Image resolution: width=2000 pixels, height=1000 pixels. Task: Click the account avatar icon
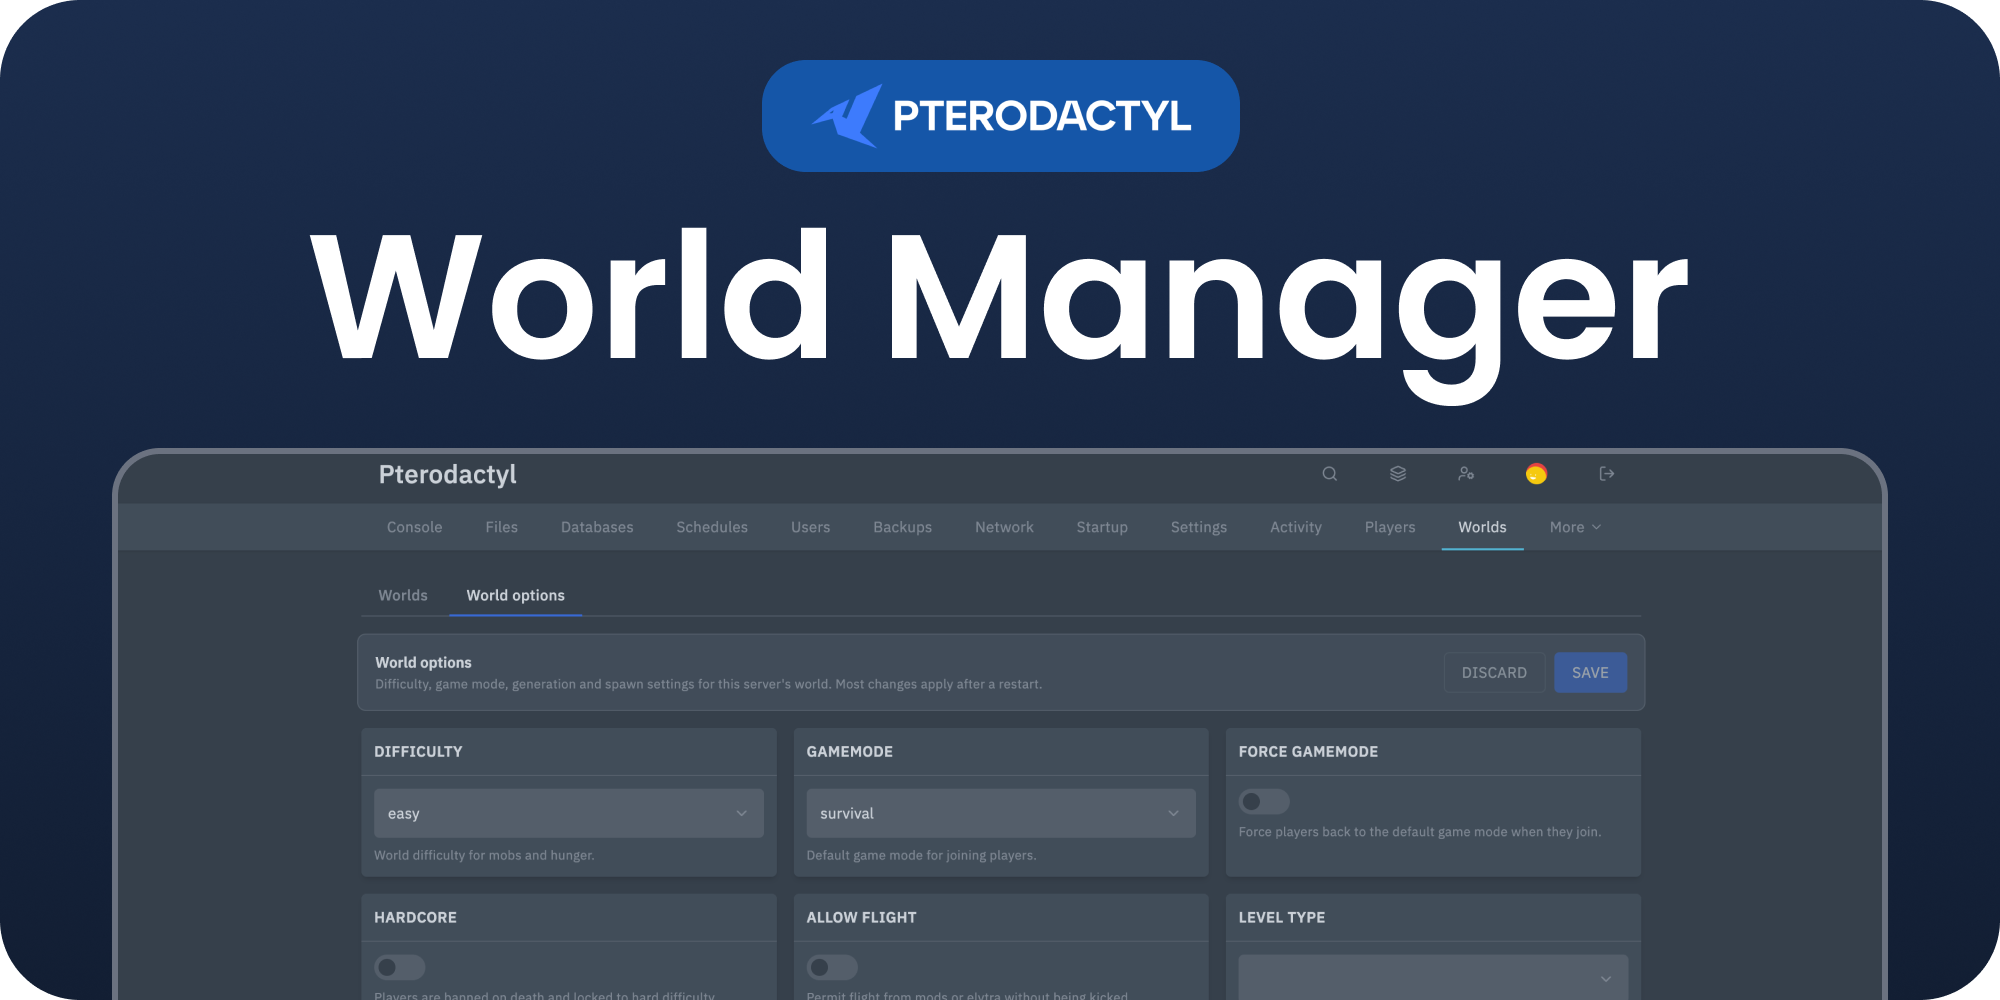1536,474
